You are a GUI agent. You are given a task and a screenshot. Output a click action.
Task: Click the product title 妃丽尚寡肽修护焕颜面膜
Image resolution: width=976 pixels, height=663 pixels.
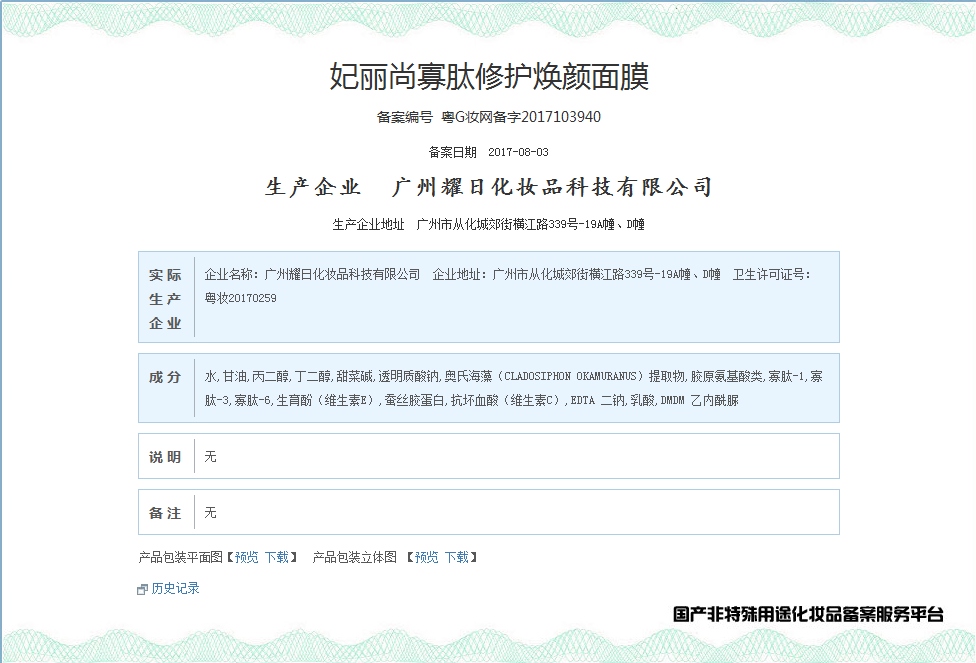point(489,77)
